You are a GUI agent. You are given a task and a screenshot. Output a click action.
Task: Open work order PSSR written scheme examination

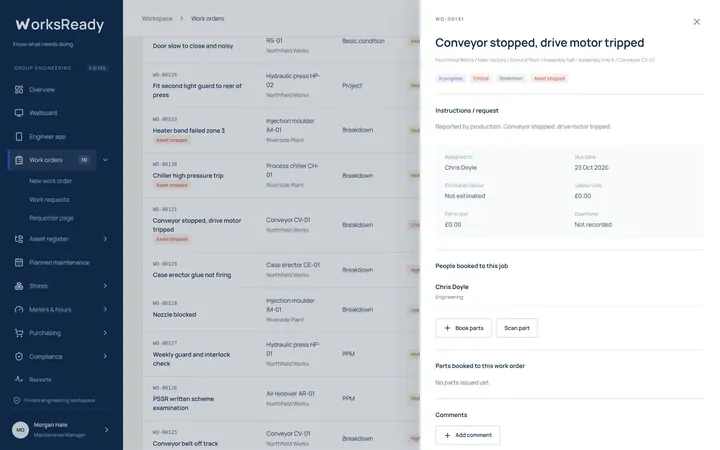183,403
